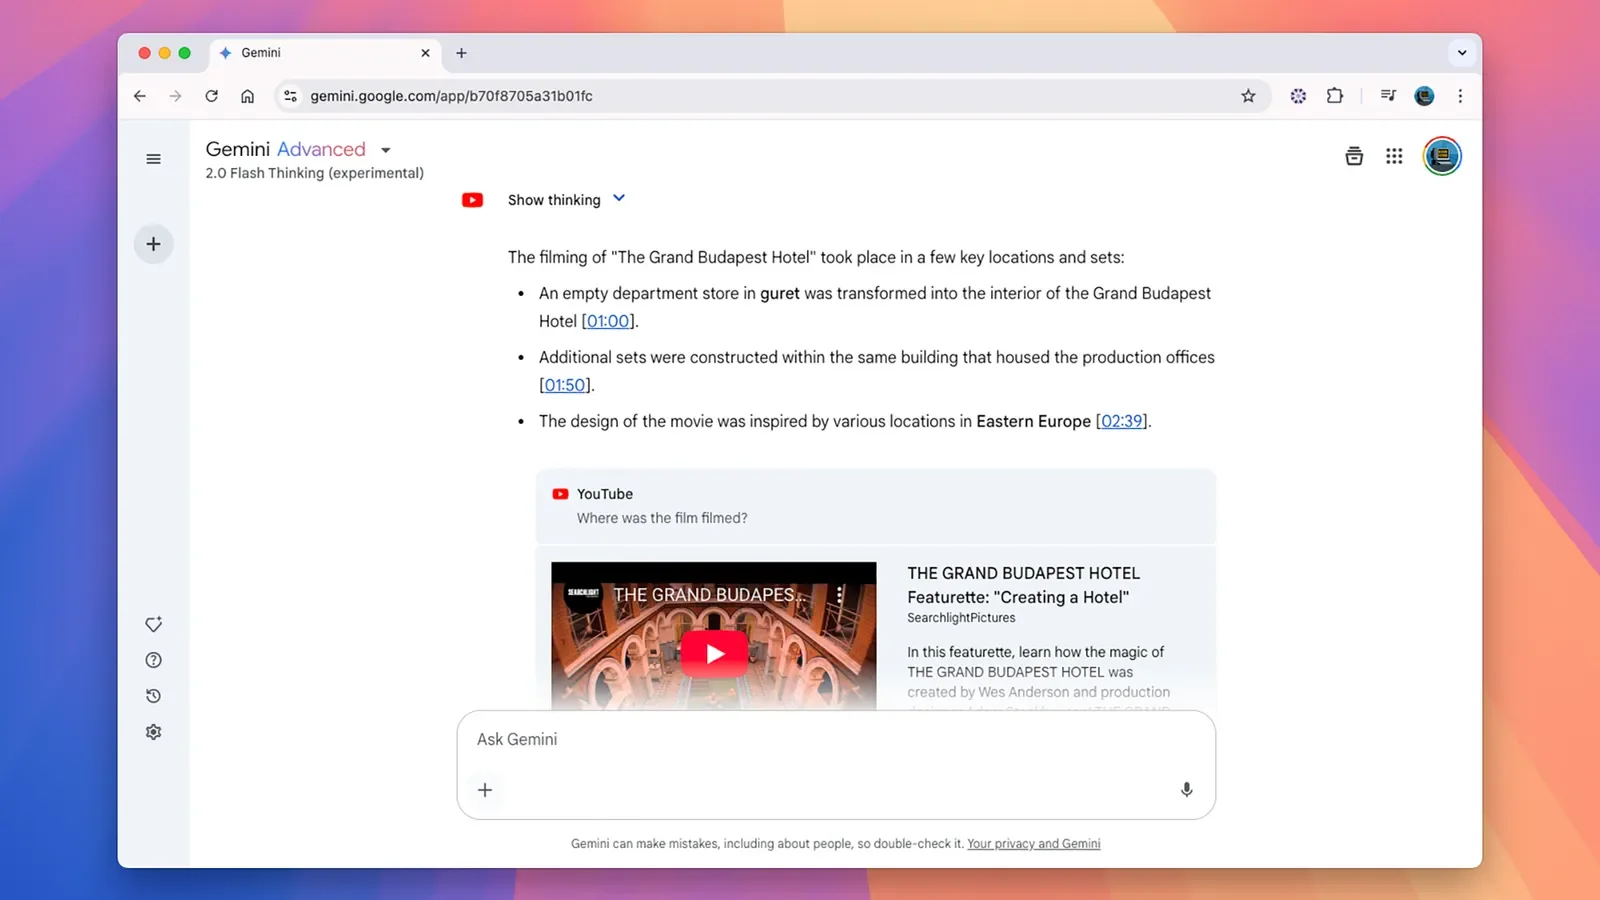The width and height of the screenshot is (1600, 900).
Task: Open the Google apps grid
Action: click(x=1394, y=156)
